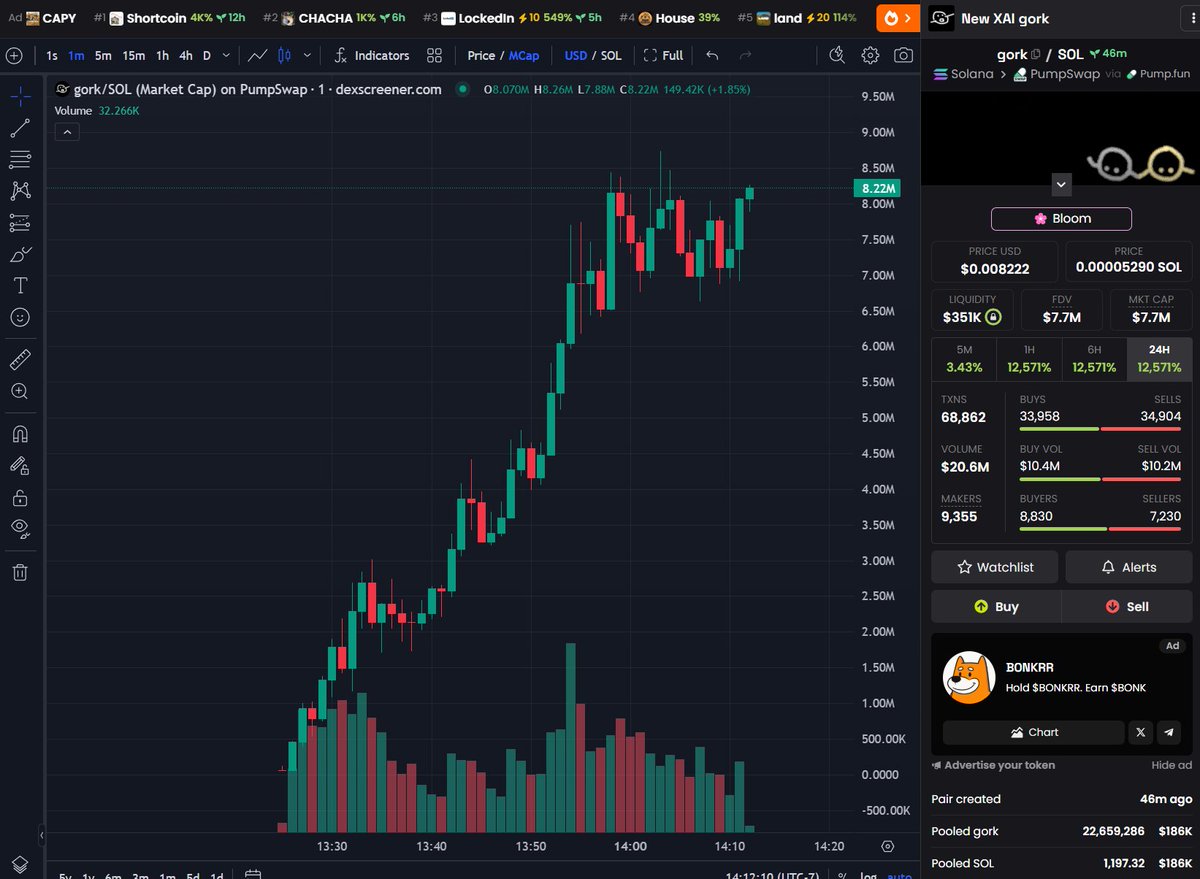The height and width of the screenshot is (879, 1200).
Task: Open the long position forecasting tool
Action: tap(20, 222)
